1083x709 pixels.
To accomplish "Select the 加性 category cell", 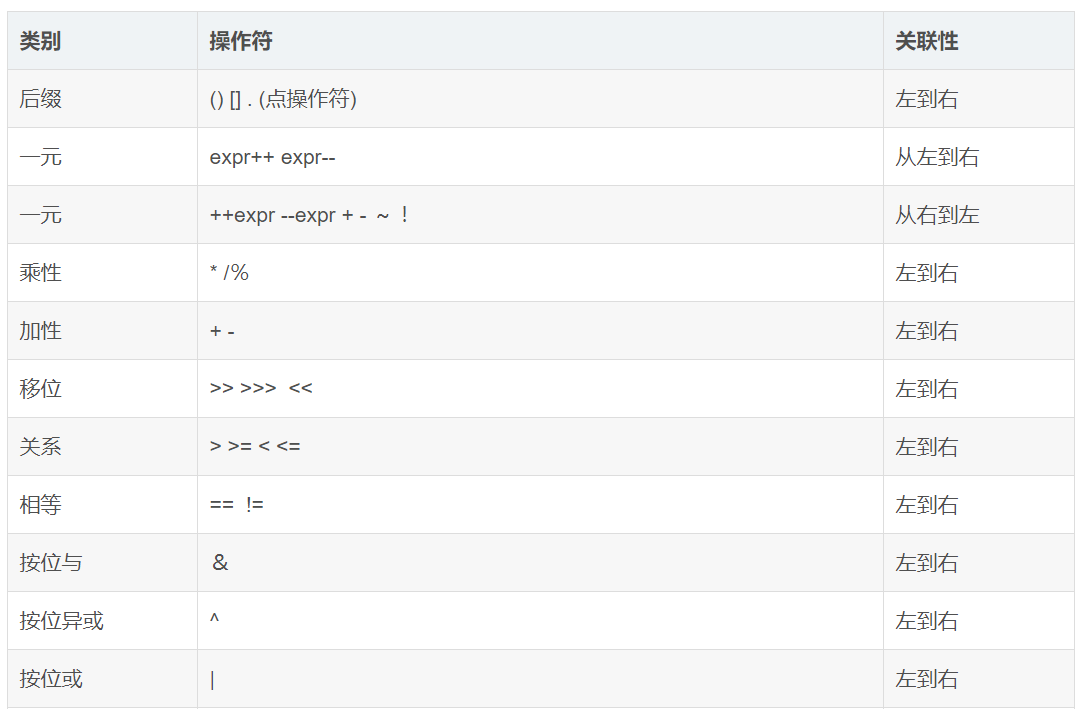I will coord(102,331).
